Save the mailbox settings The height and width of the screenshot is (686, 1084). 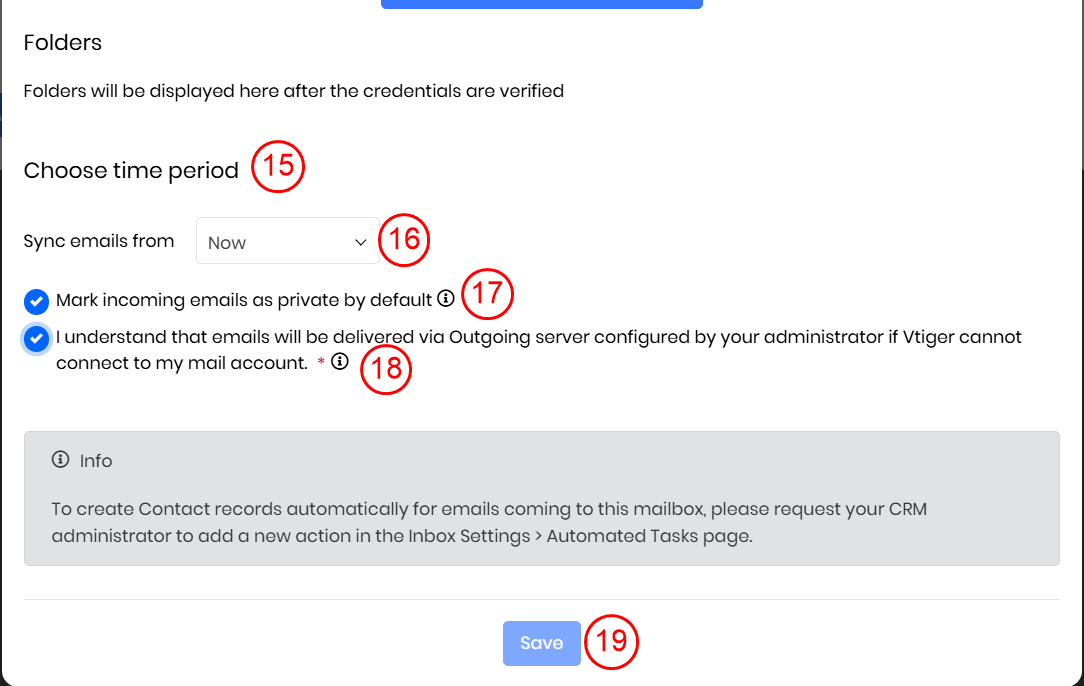(541, 643)
